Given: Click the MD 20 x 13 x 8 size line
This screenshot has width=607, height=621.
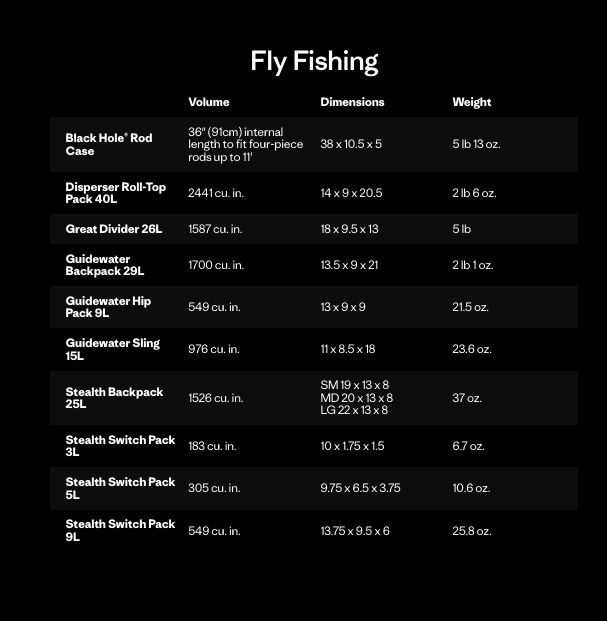Looking at the screenshot, I should (x=356, y=398).
